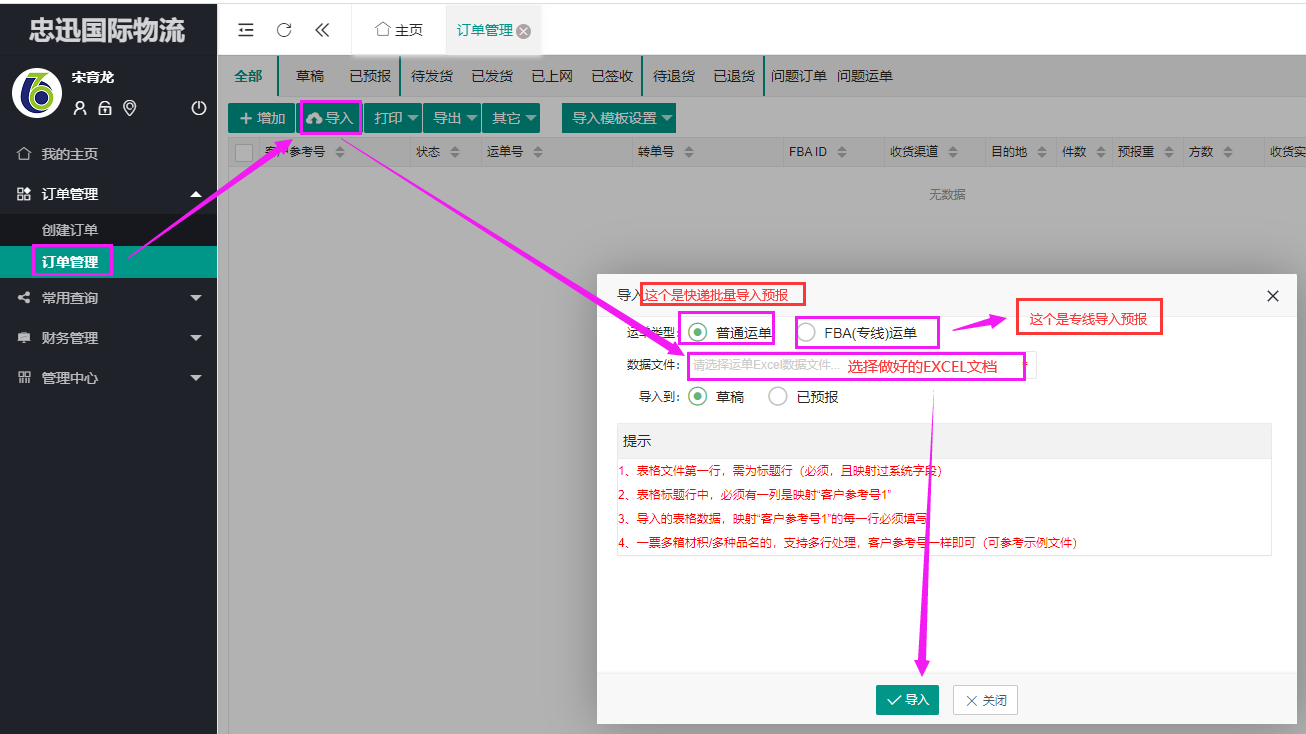Screen dimensions: 1306x734
Task: Select 已预报 under 导入到
Action: 777,395
